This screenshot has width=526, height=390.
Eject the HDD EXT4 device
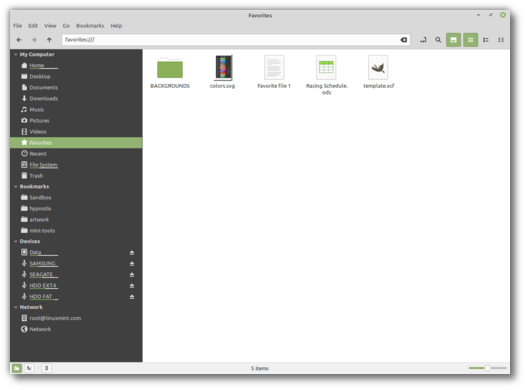132,286
